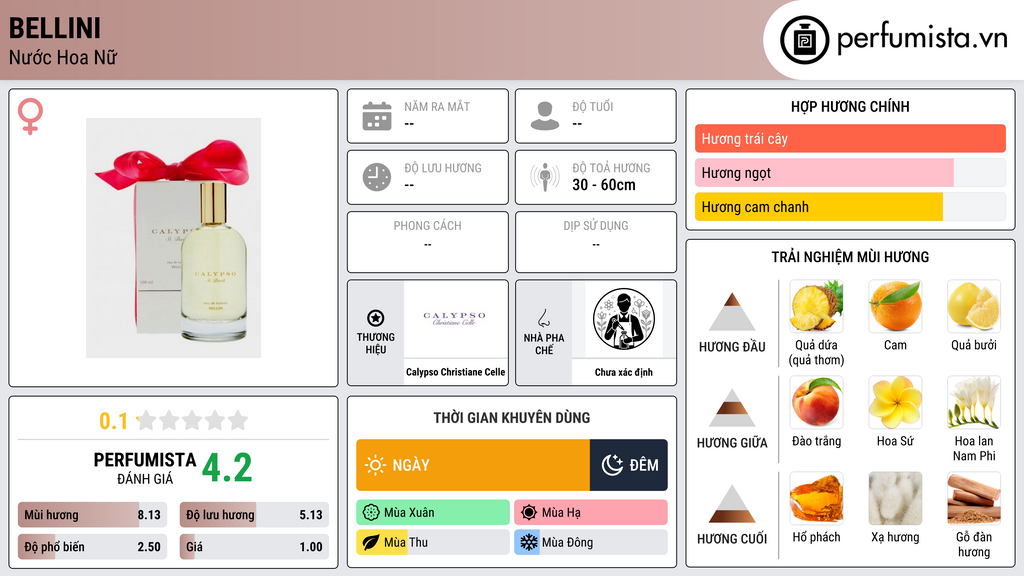Image resolution: width=1024 pixels, height=576 pixels.
Task: Select the Ngày daytime bar
Action: coord(473,465)
